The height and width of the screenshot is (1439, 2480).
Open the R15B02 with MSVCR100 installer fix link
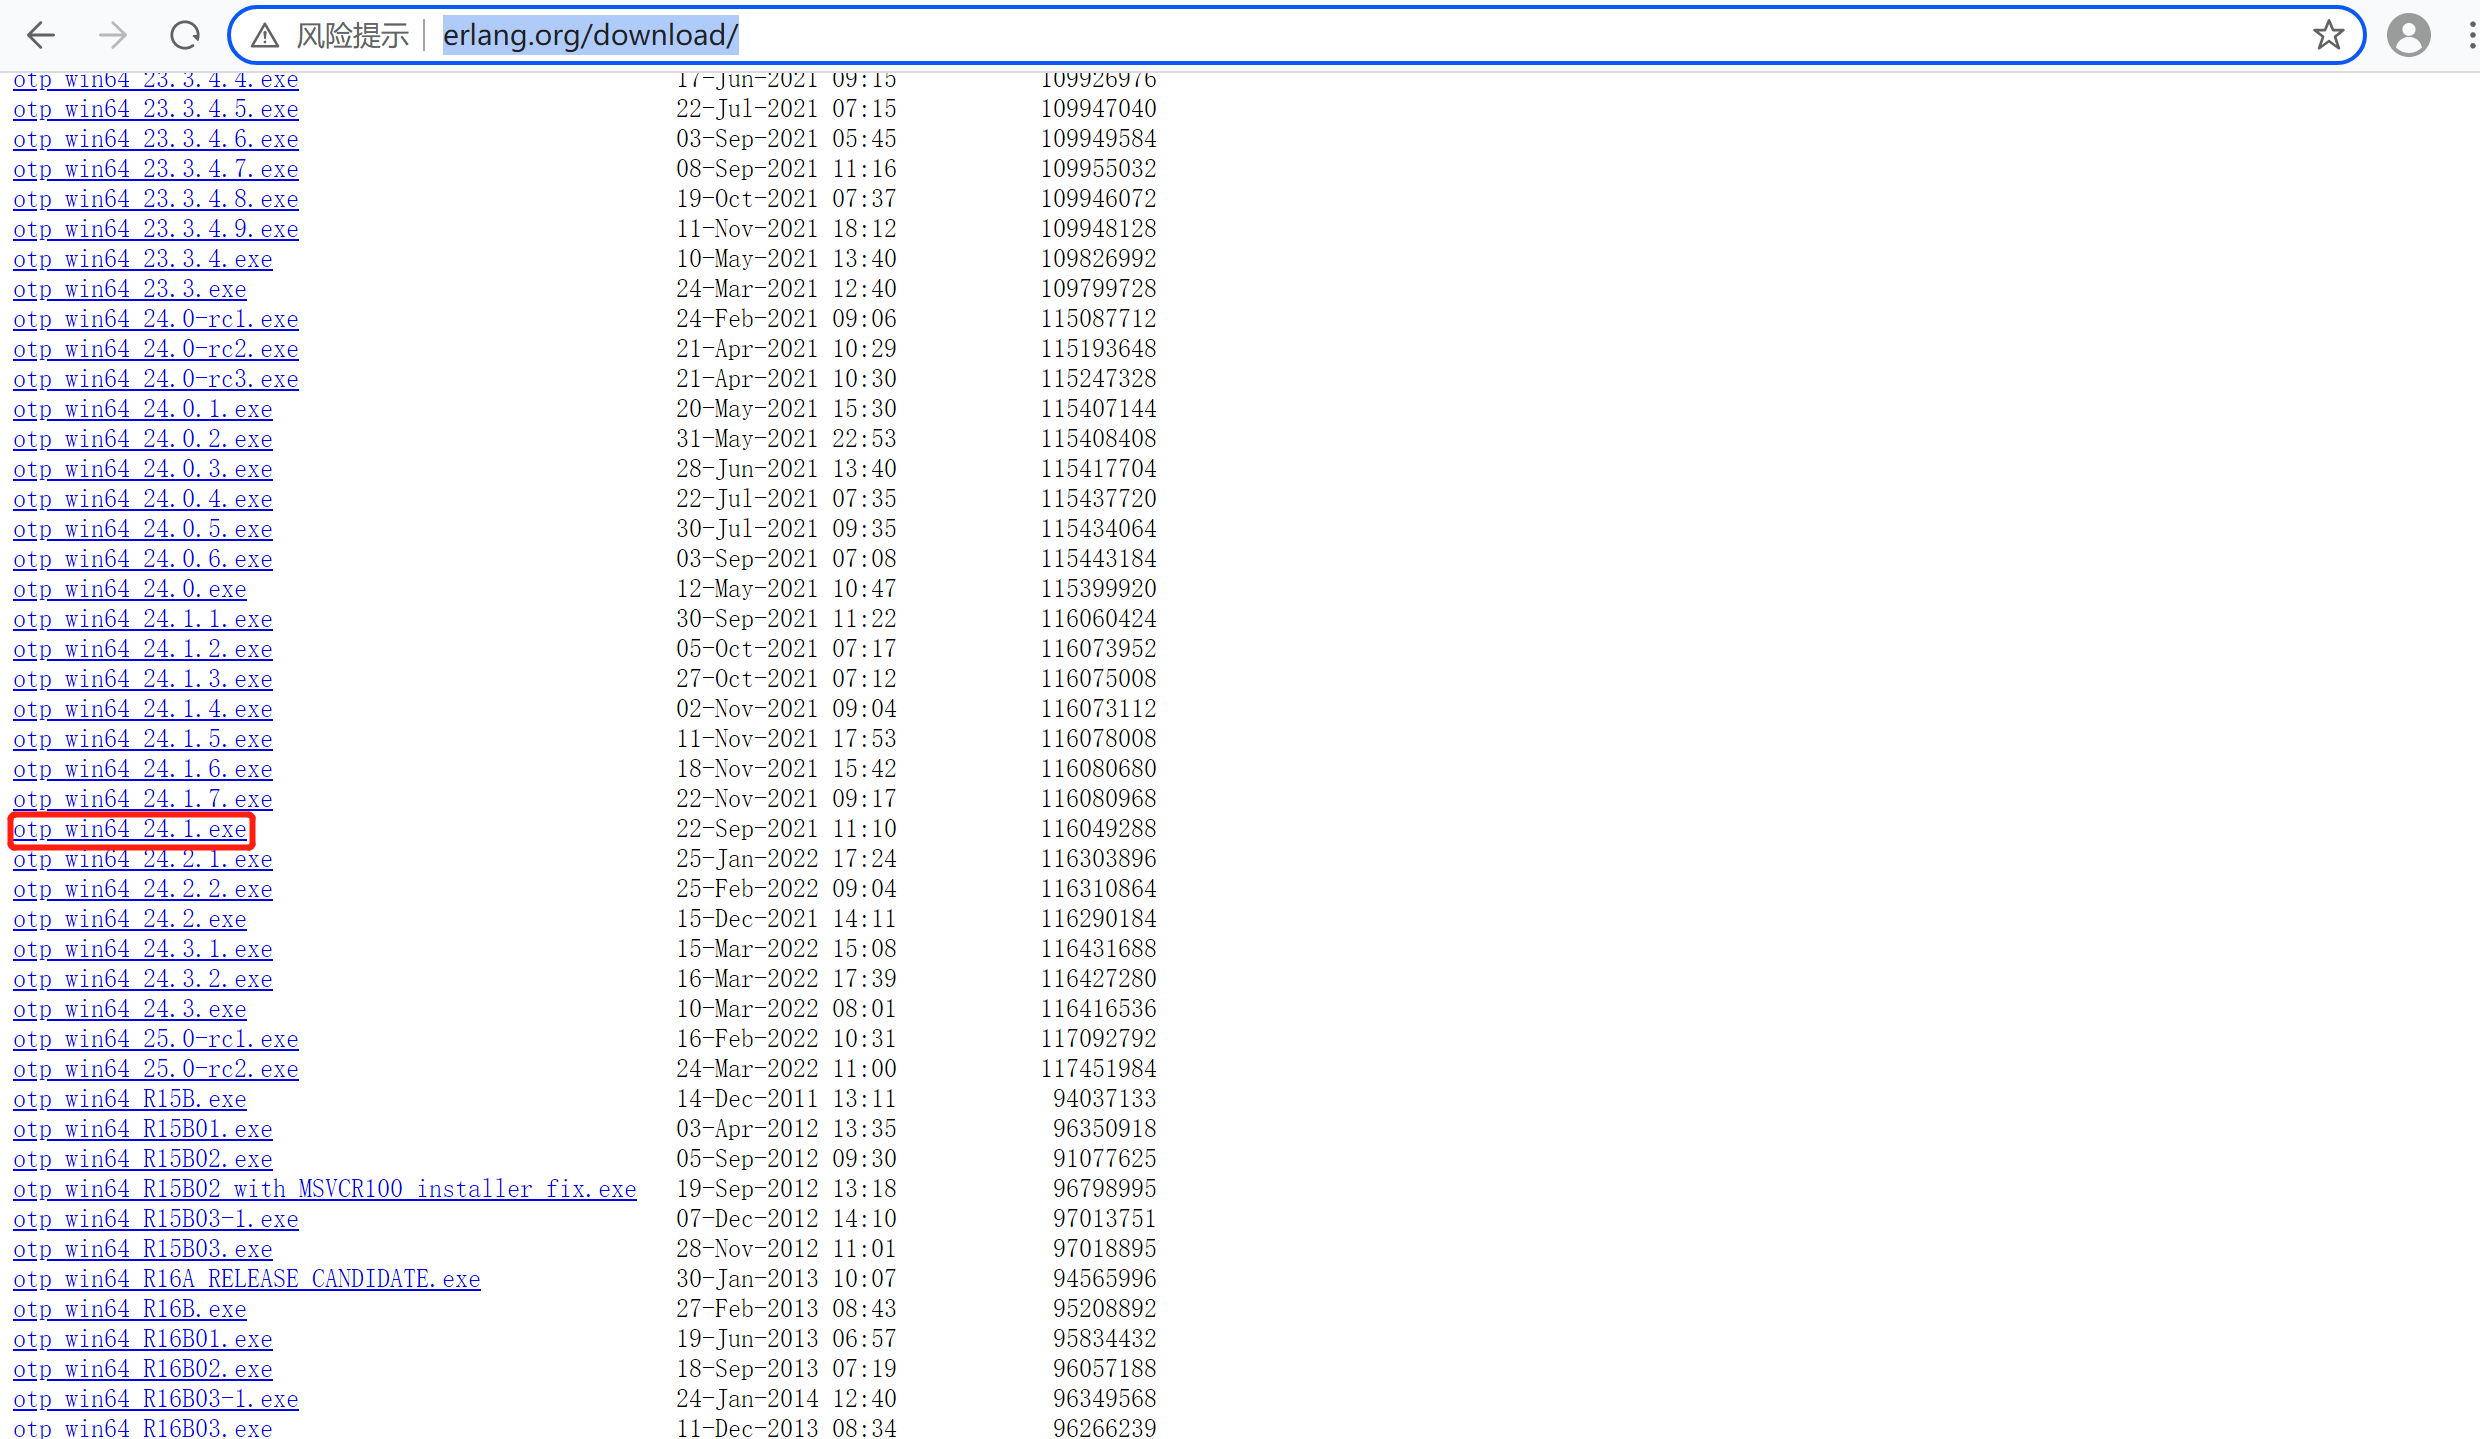click(x=325, y=1189)
